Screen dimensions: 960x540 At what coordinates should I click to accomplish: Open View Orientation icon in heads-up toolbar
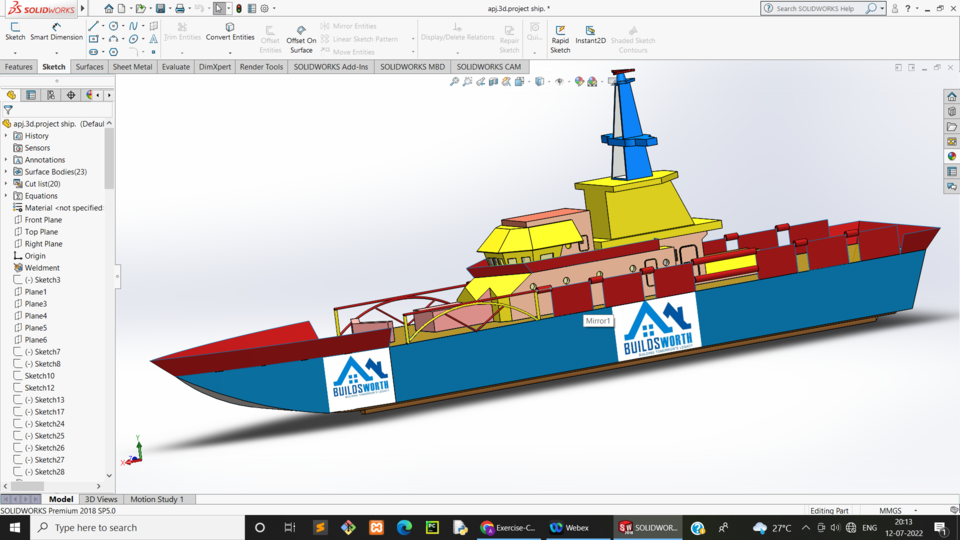[519, 81]
